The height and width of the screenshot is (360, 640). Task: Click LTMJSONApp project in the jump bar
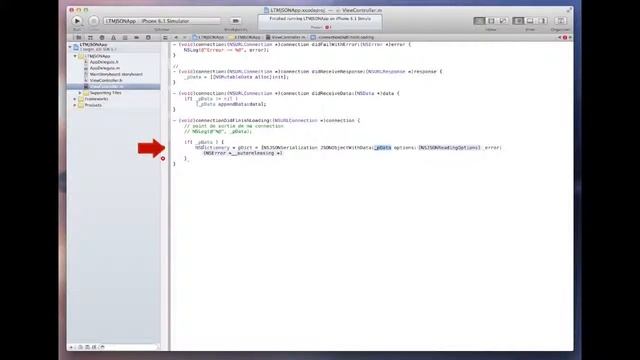point(208,38)
